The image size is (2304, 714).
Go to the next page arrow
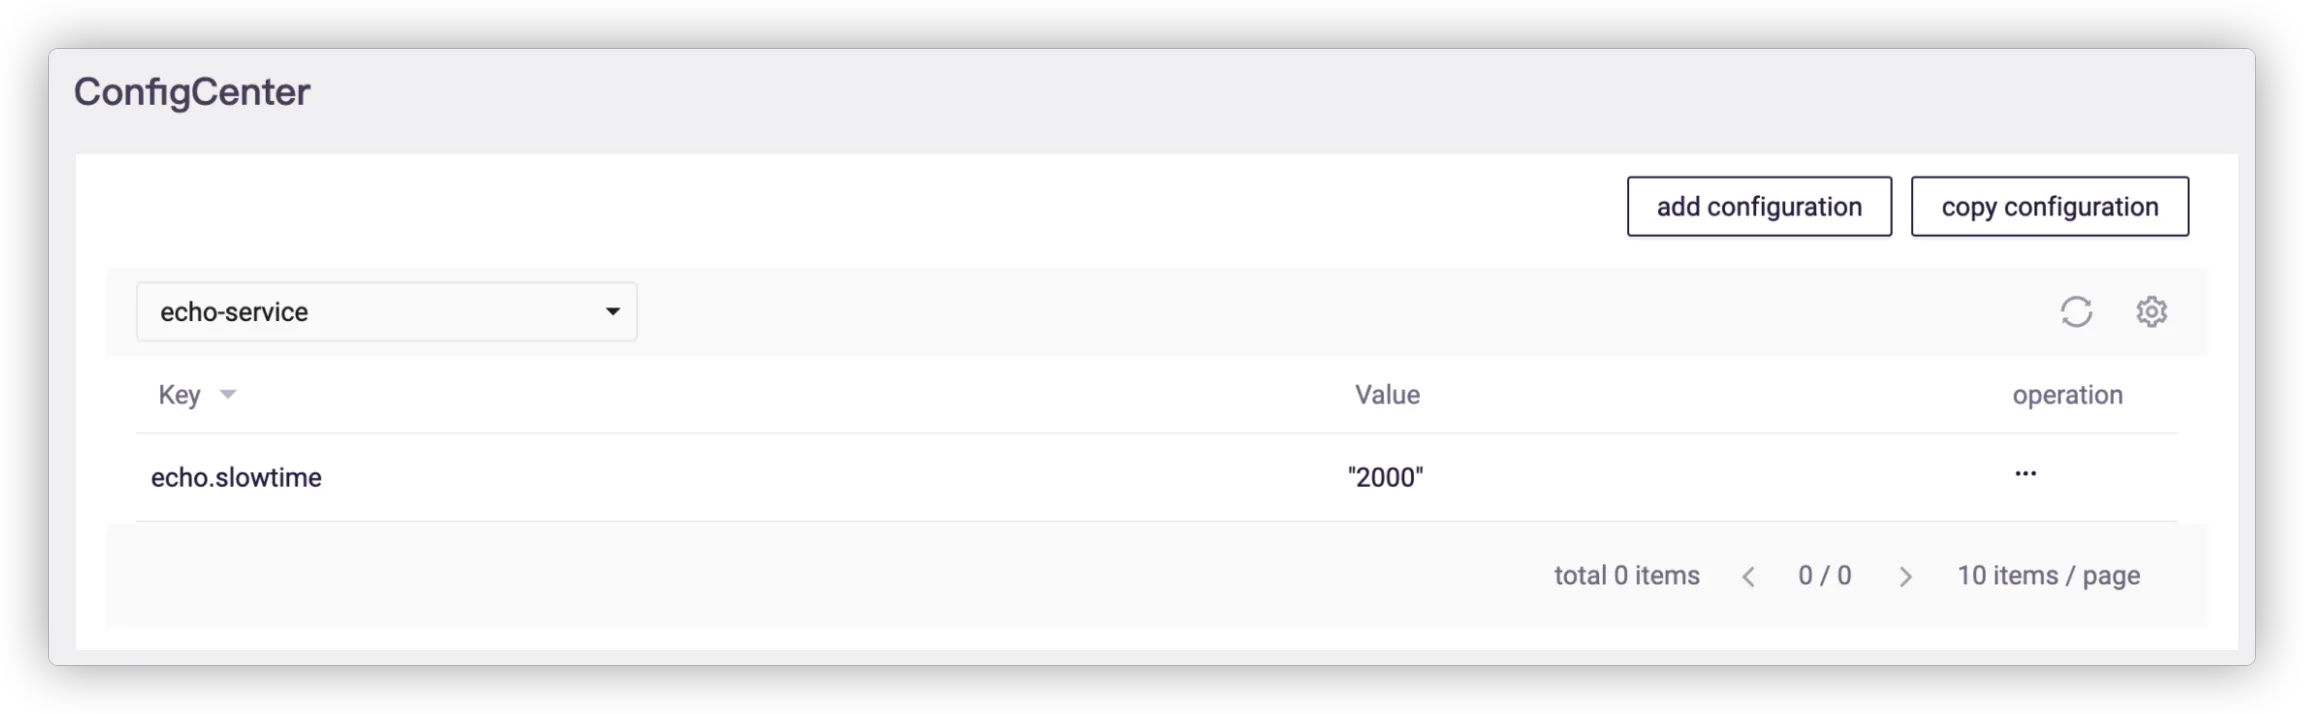(1905, 577)
